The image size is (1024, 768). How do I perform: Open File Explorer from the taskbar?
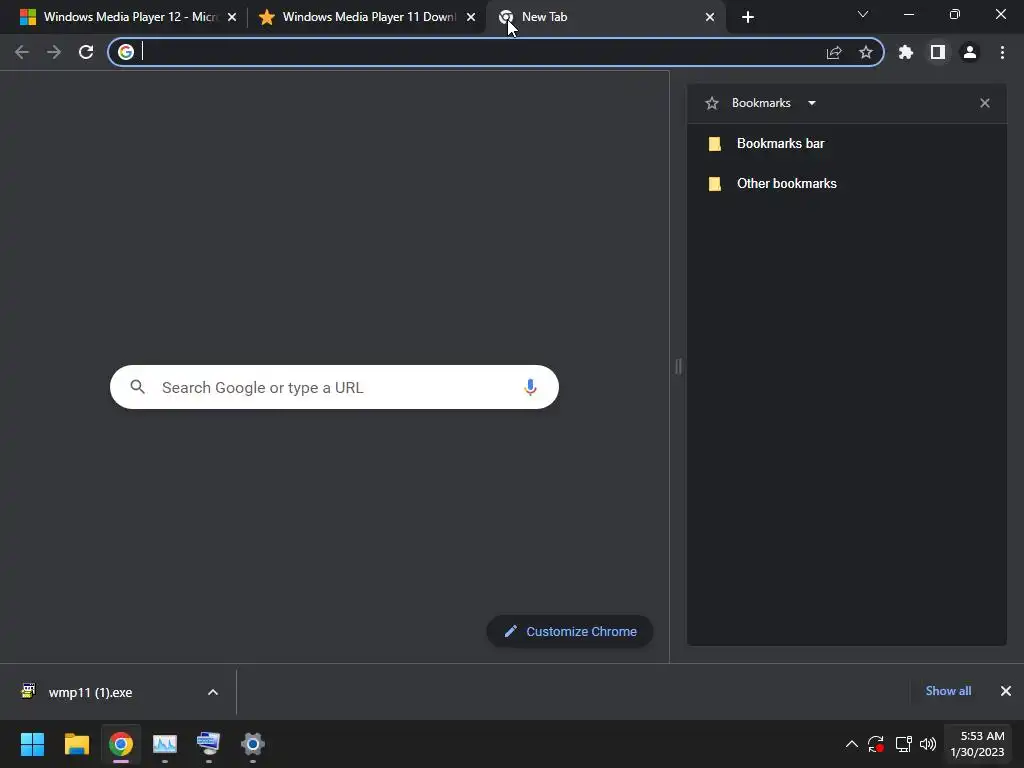pos(76,744)
